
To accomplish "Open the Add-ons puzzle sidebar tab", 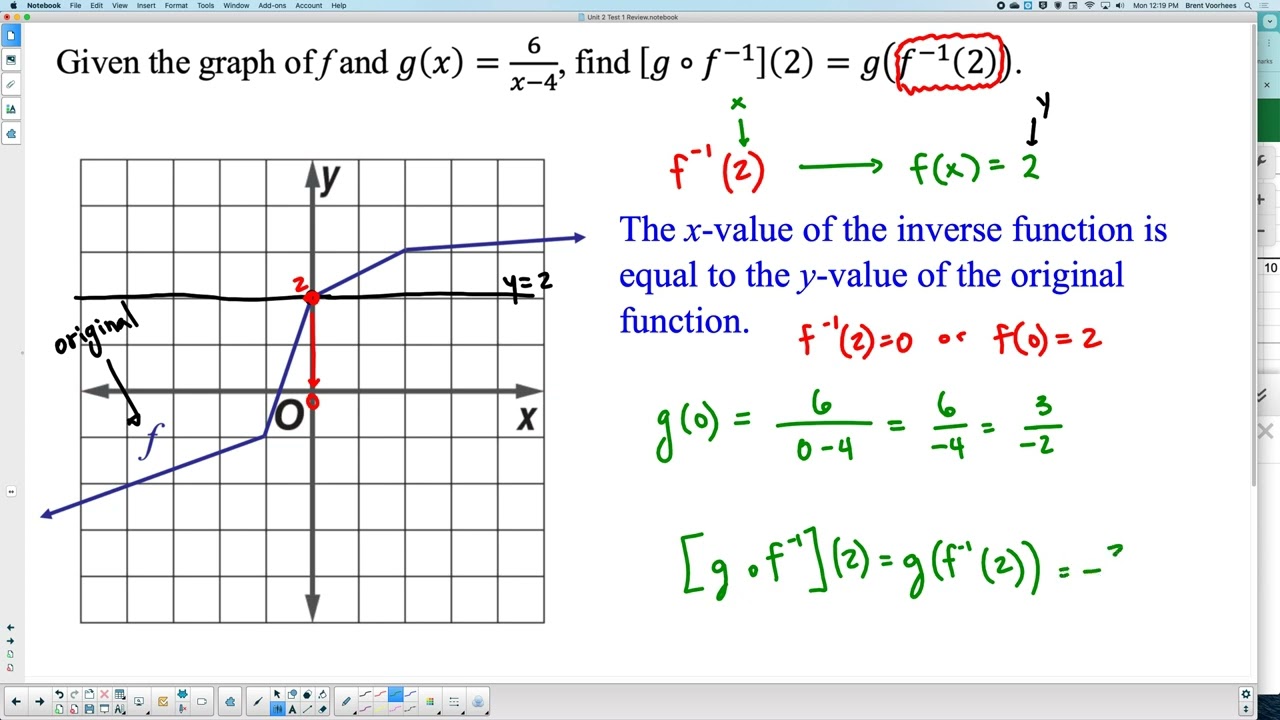I will click(x=11, y=133).
